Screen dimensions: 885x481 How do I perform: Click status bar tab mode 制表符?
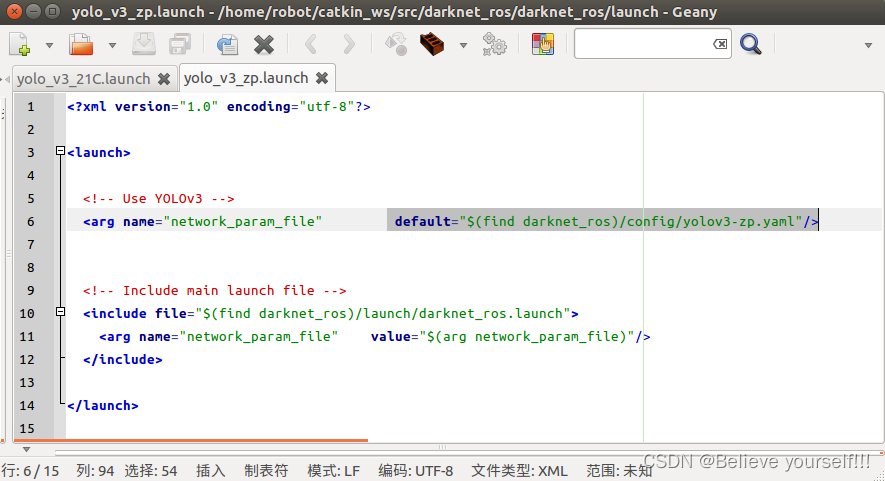point(266,471)
